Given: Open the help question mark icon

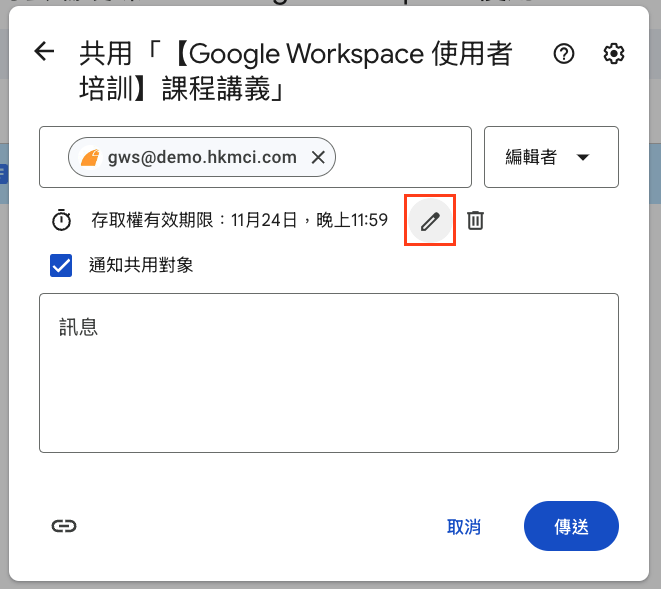Looking at the screenshot, I should coord(564,54).
